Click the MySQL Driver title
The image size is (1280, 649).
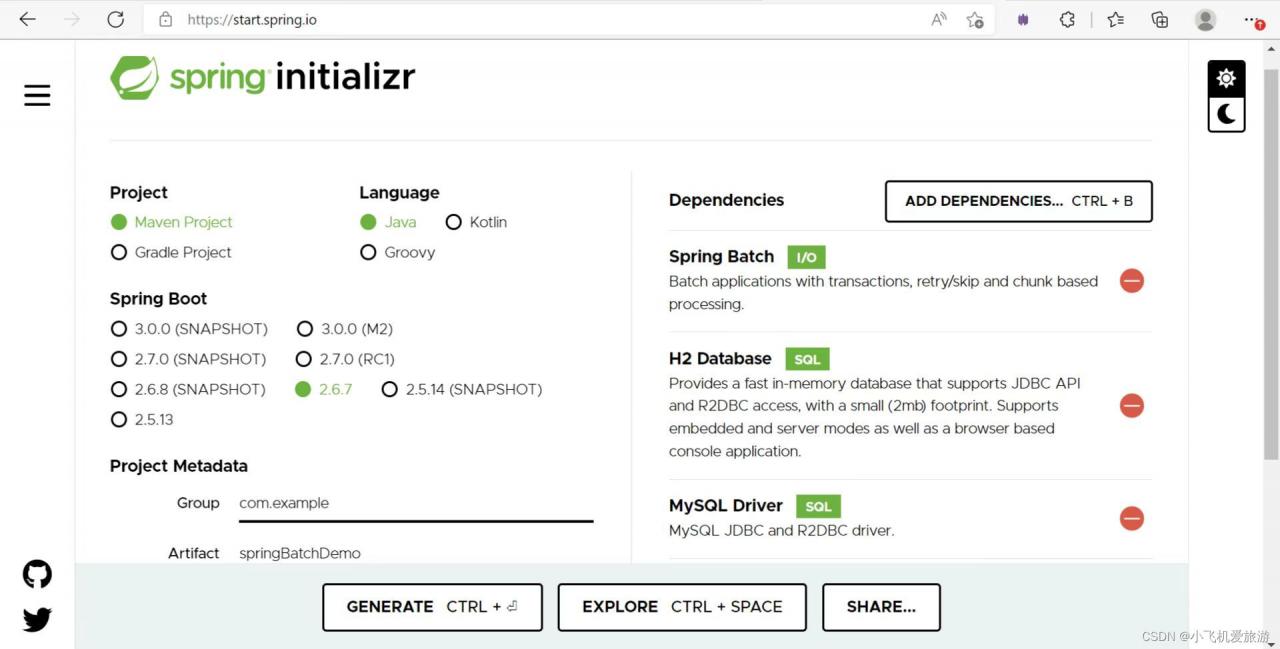726,506
